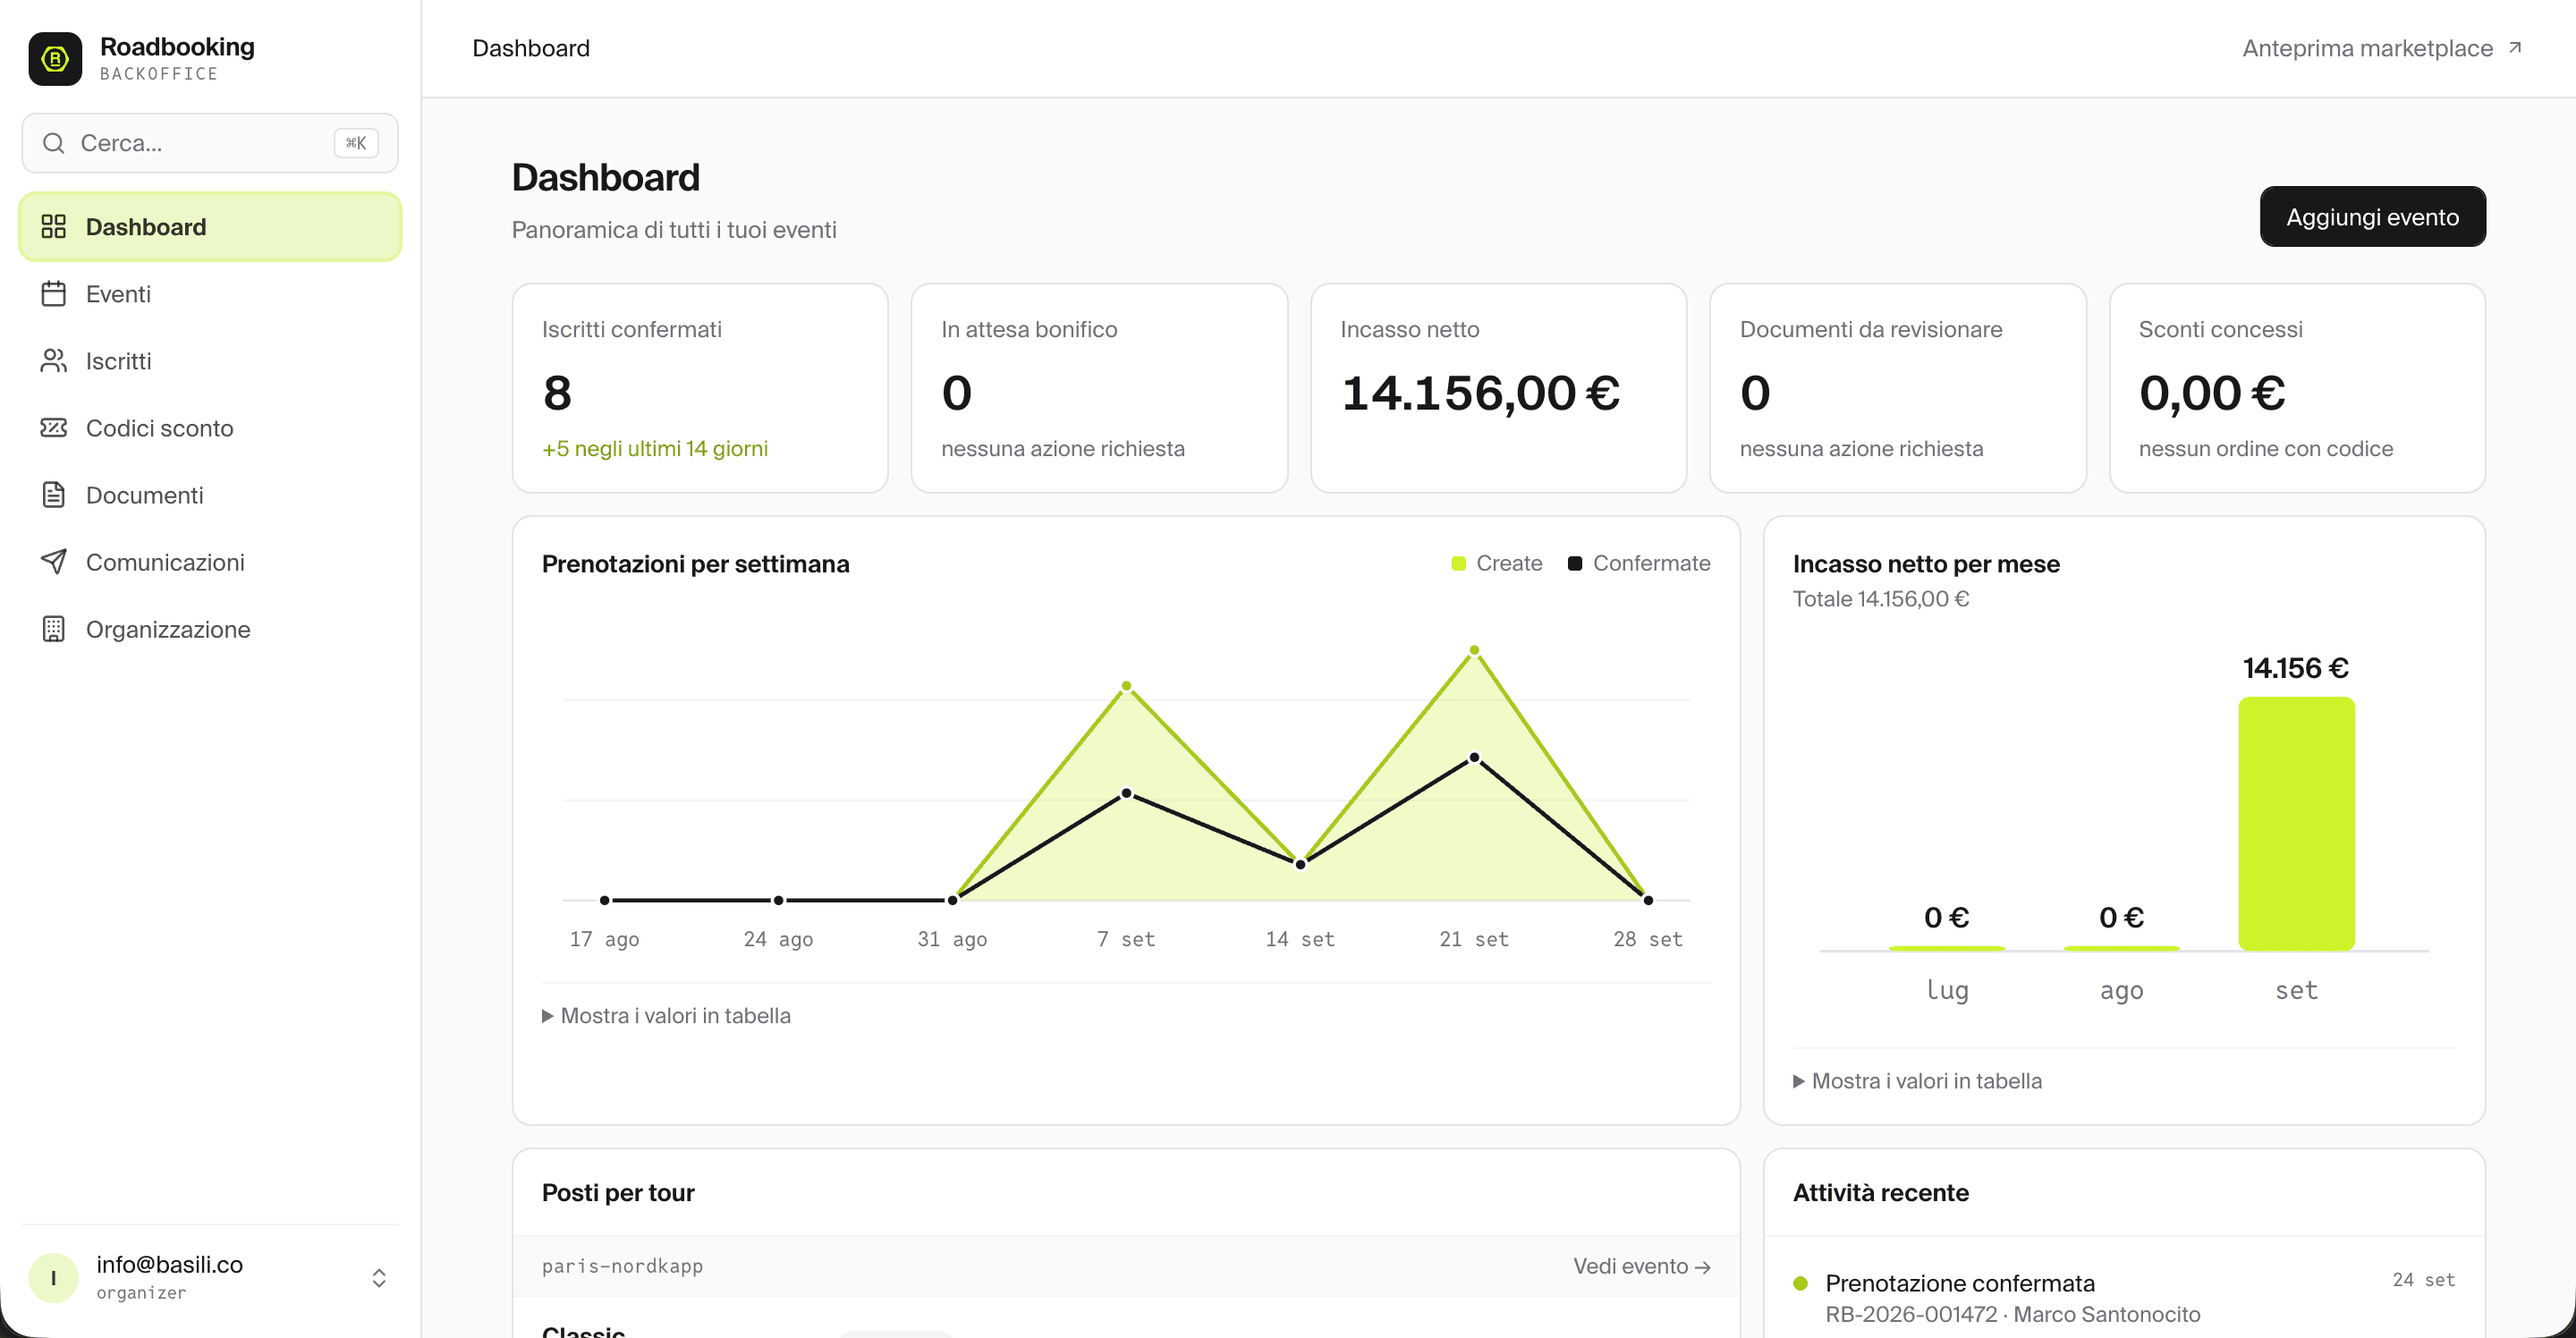Click the Prenotazione confermata activity entry

pos(2124,1297)
